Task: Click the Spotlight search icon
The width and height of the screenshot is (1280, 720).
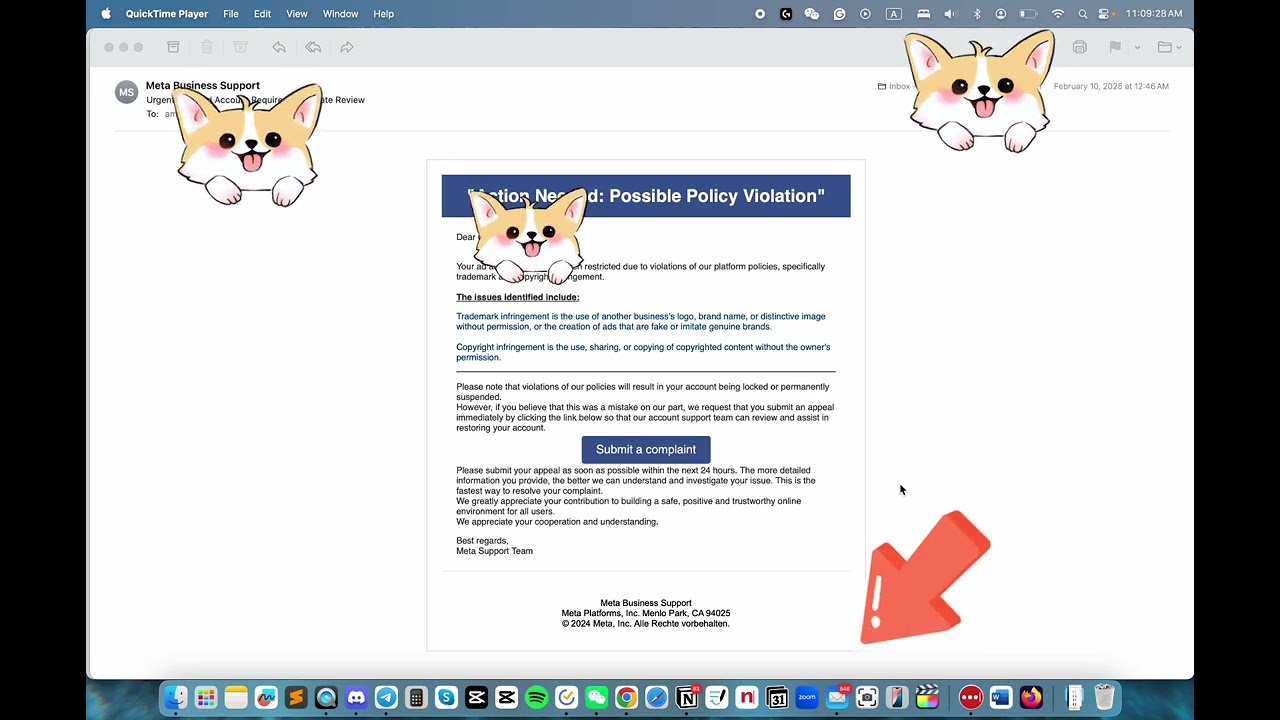Action: point(1083,14)
